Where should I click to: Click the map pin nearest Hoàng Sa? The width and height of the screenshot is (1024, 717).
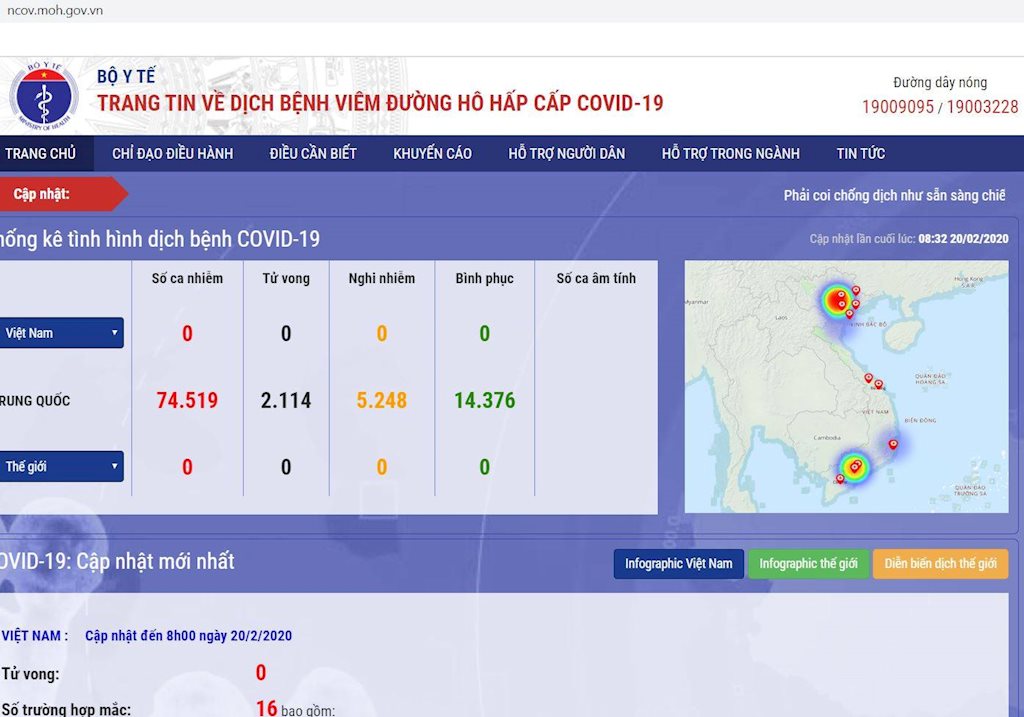(x=879, y=384)
